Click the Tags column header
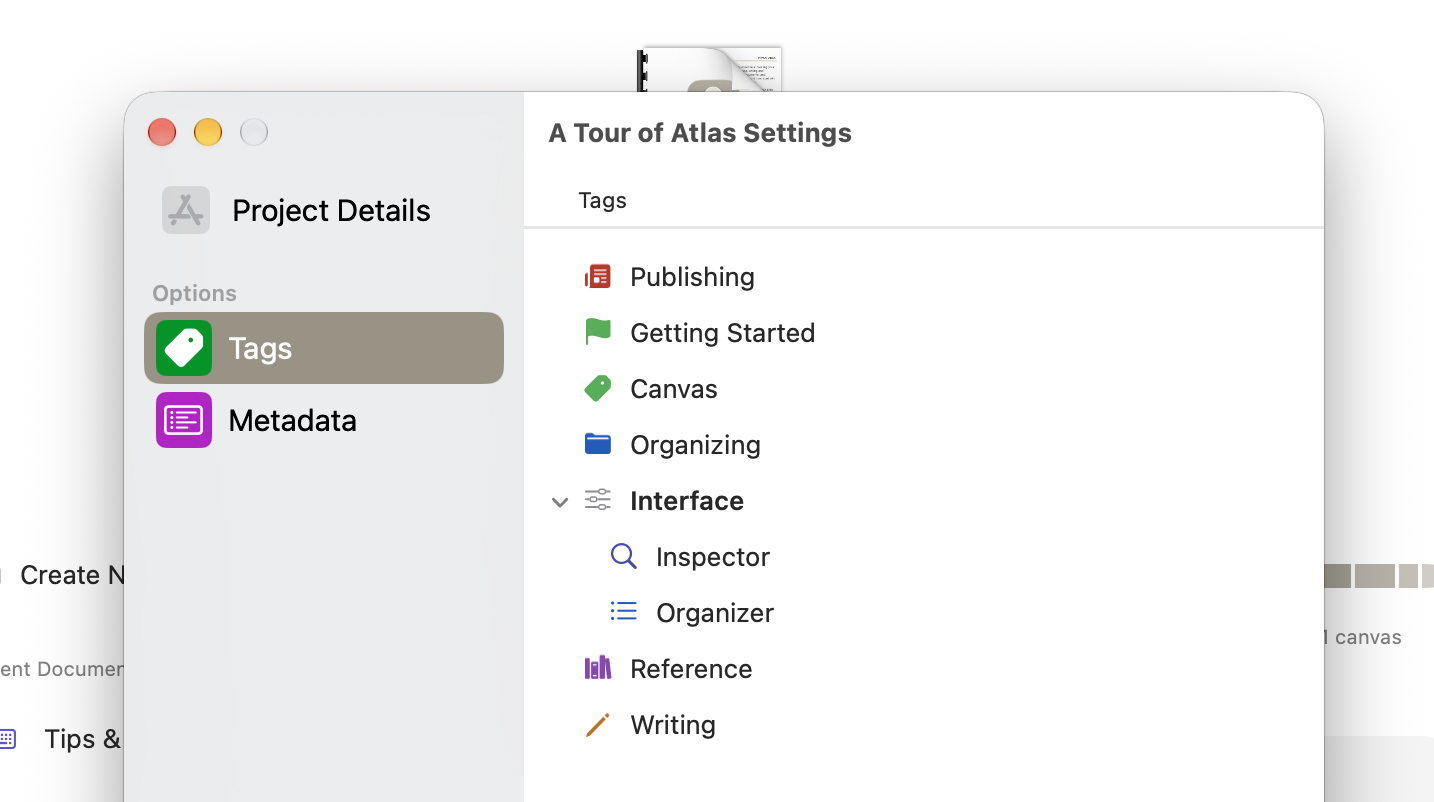Screen dimensions: 1434x802 click(x=602, y=200)
